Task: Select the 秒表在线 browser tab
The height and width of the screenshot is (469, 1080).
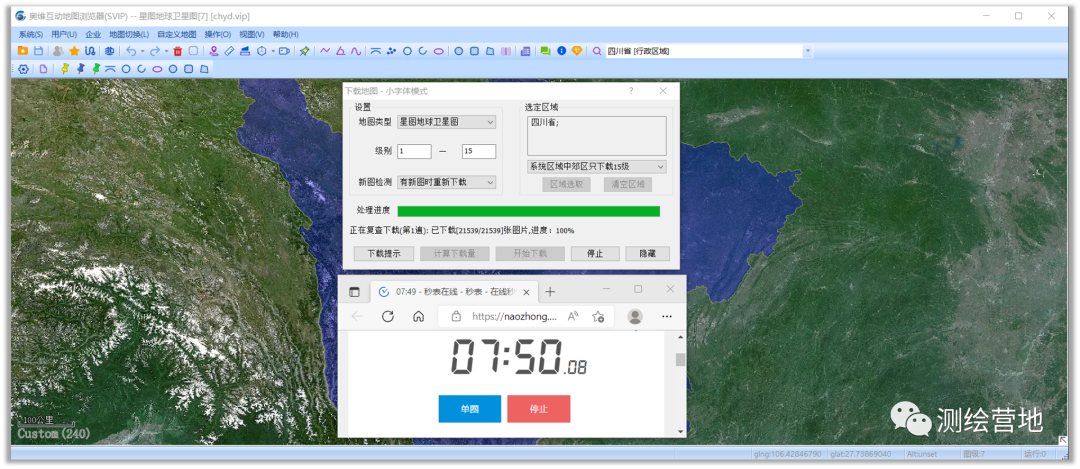Action: (x=454, y=292)
